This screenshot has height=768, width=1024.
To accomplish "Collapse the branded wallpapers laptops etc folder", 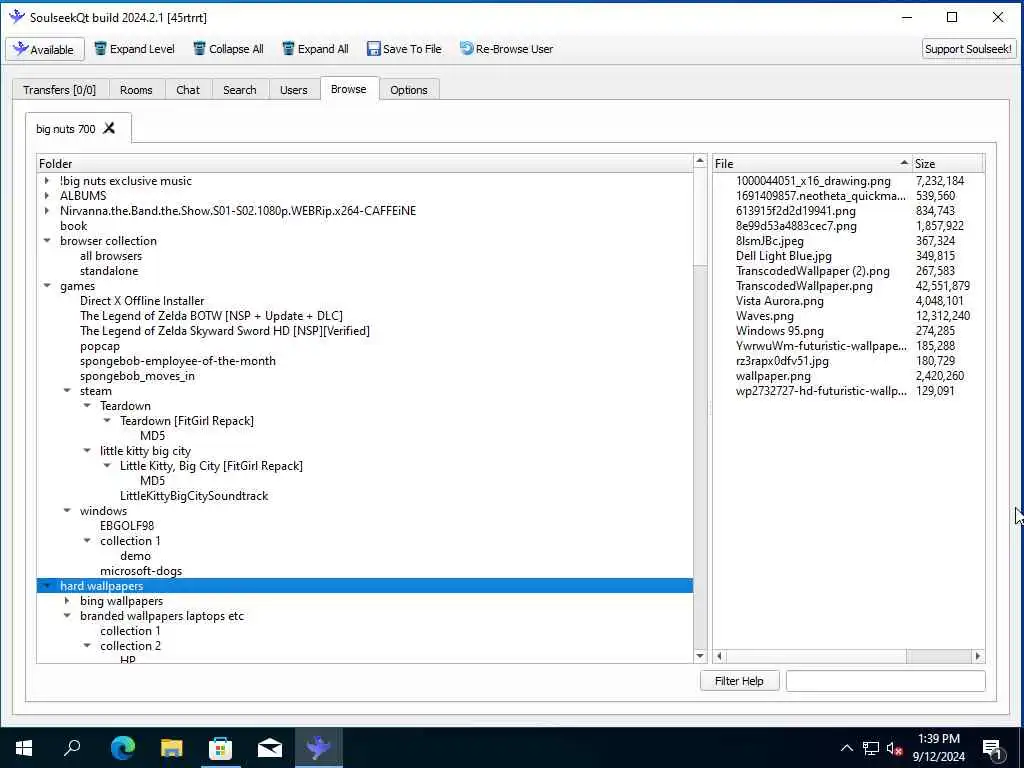I will (x=67, y=616).
